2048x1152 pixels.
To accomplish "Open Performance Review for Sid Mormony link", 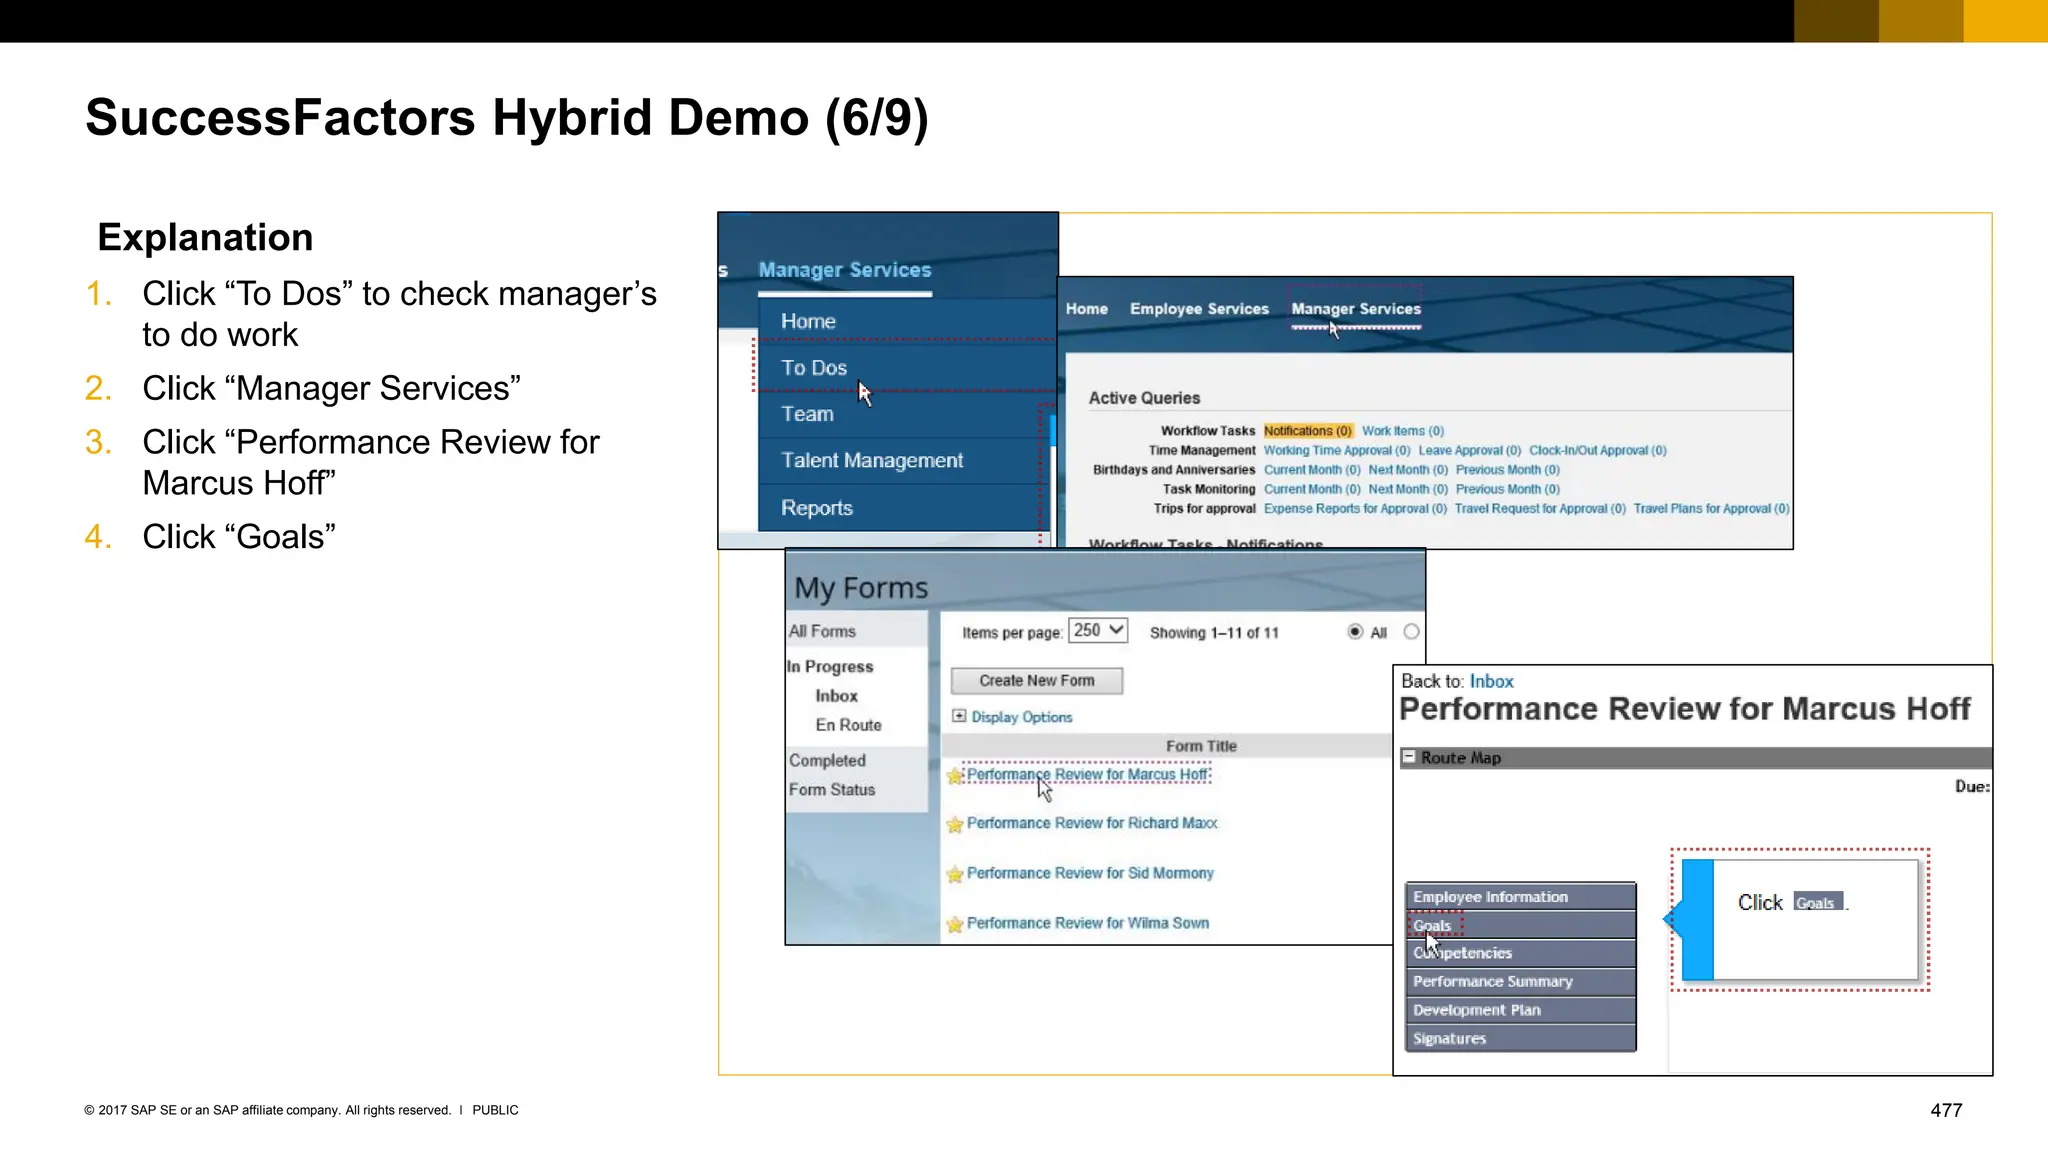I will tap(1090, 873).
